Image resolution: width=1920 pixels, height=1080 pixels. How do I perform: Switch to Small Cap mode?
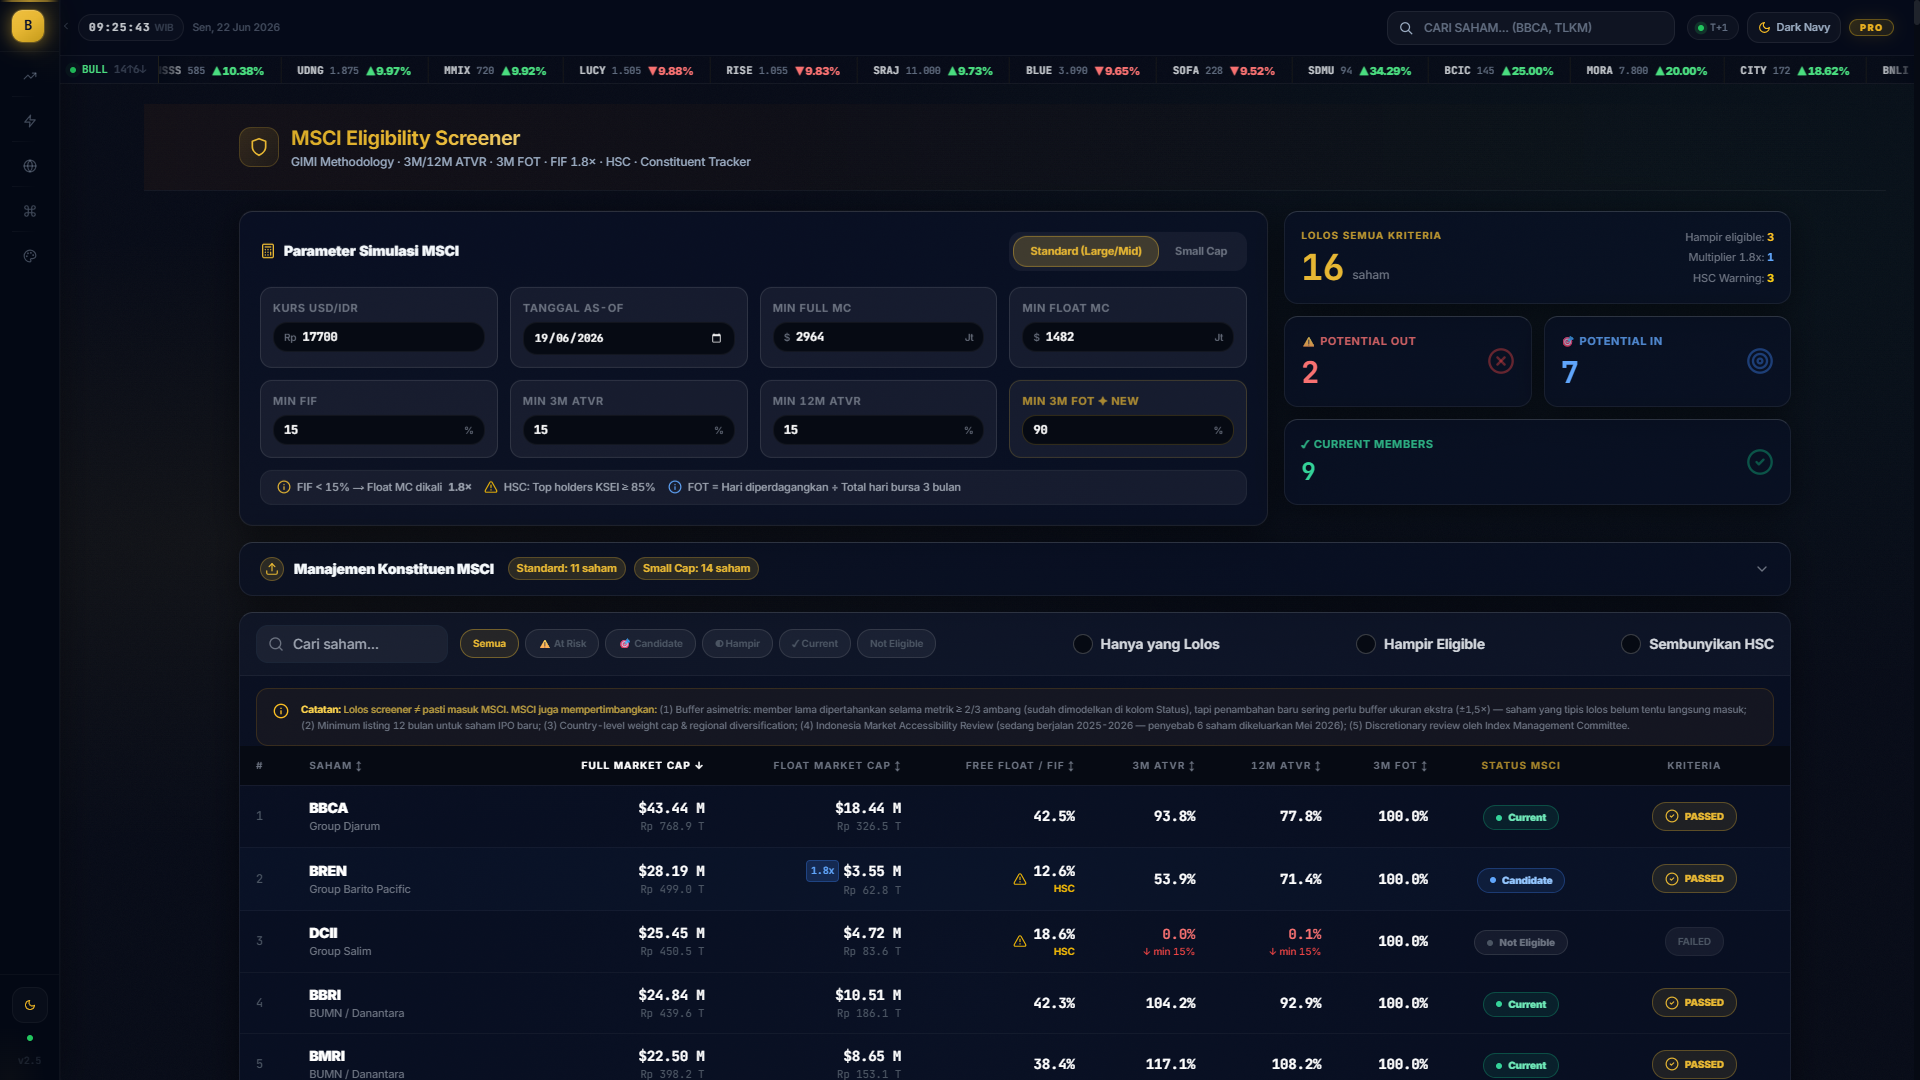click(1201, 251)
